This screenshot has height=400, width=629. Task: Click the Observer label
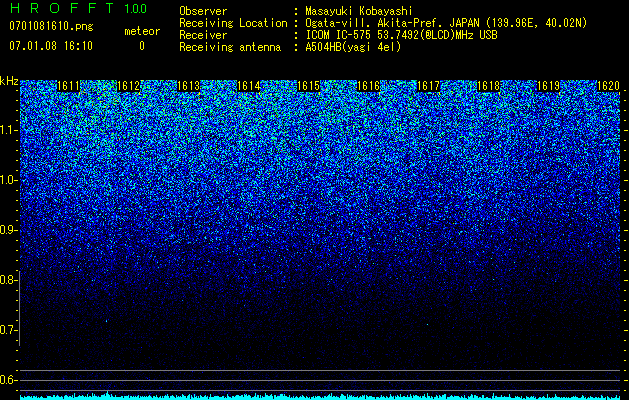203,11
